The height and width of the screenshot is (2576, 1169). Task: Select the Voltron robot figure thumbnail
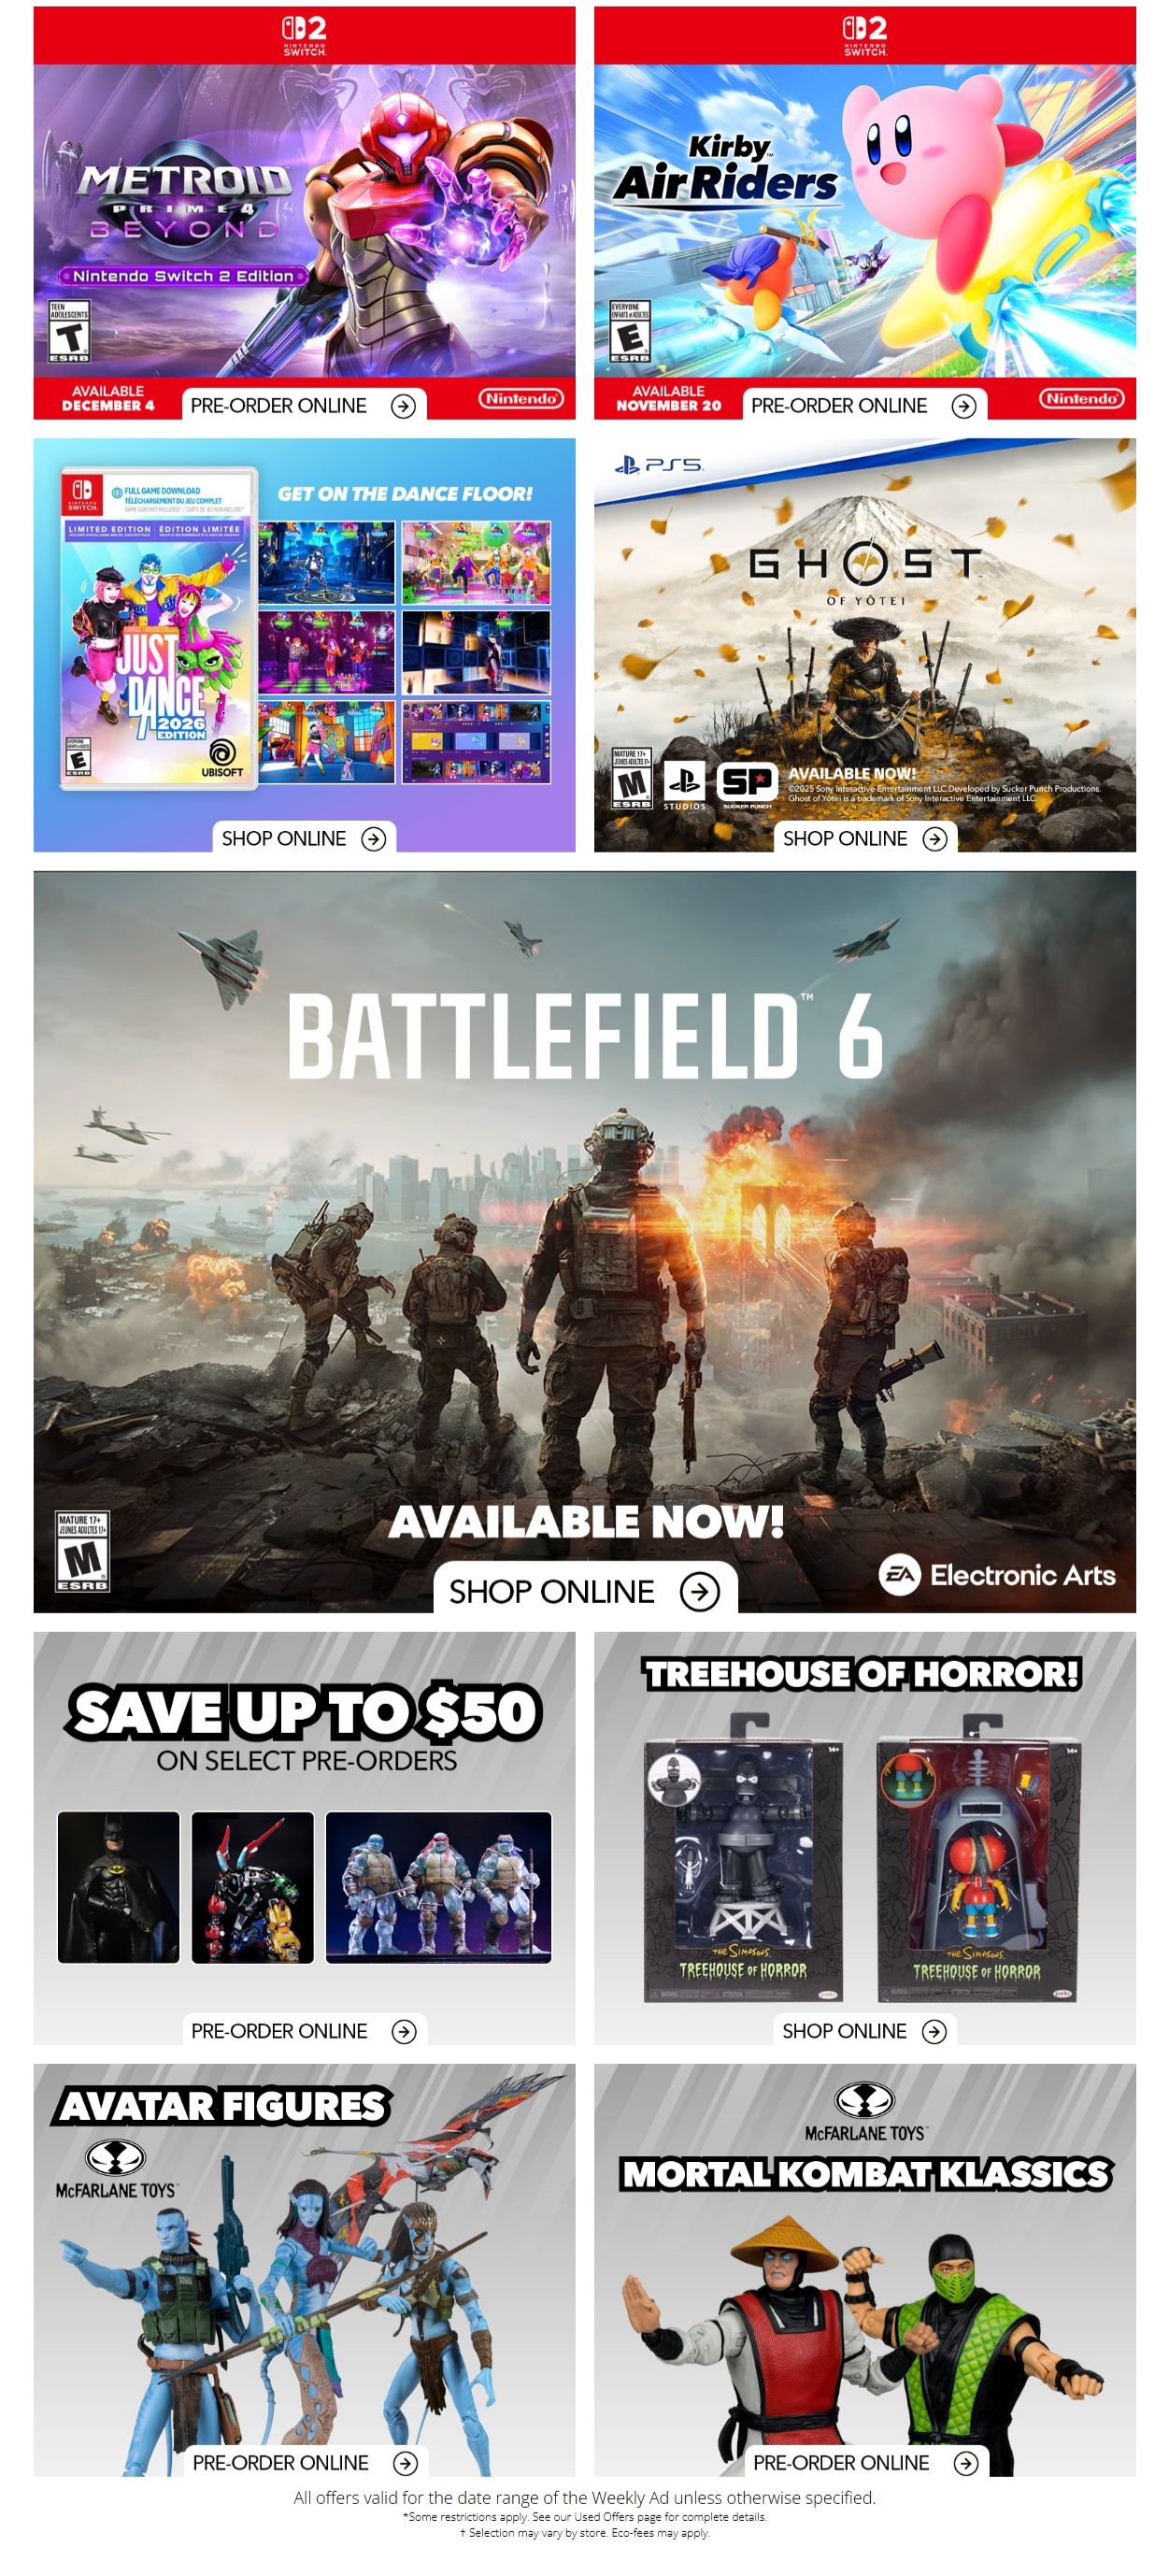(252, 1887)
